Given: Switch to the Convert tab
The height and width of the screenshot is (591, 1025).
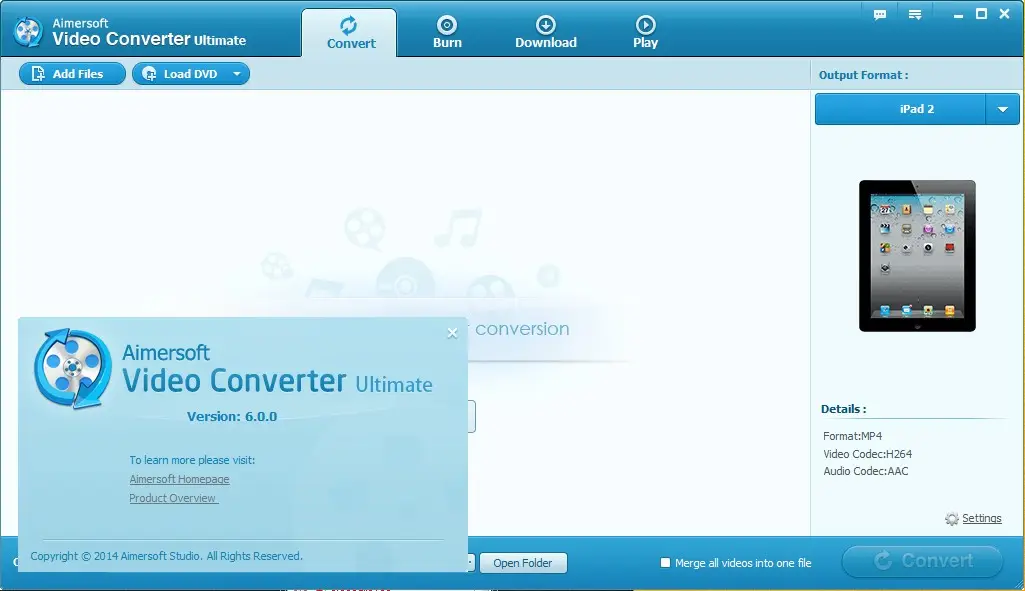Looking at the screenshot, I should (x=349, y=33).
